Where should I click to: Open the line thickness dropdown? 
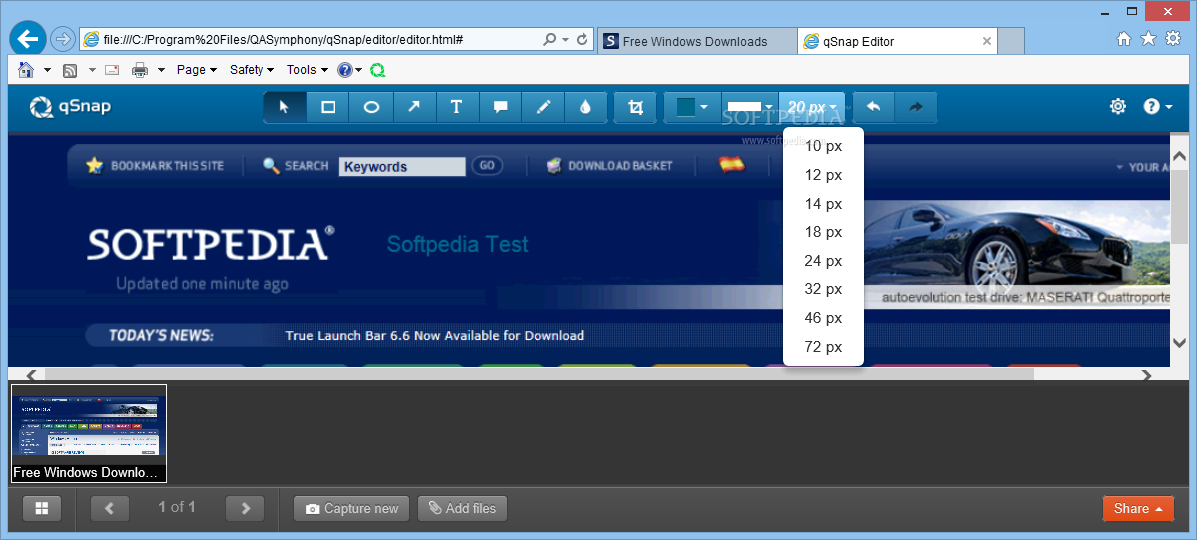coord(749,107)
